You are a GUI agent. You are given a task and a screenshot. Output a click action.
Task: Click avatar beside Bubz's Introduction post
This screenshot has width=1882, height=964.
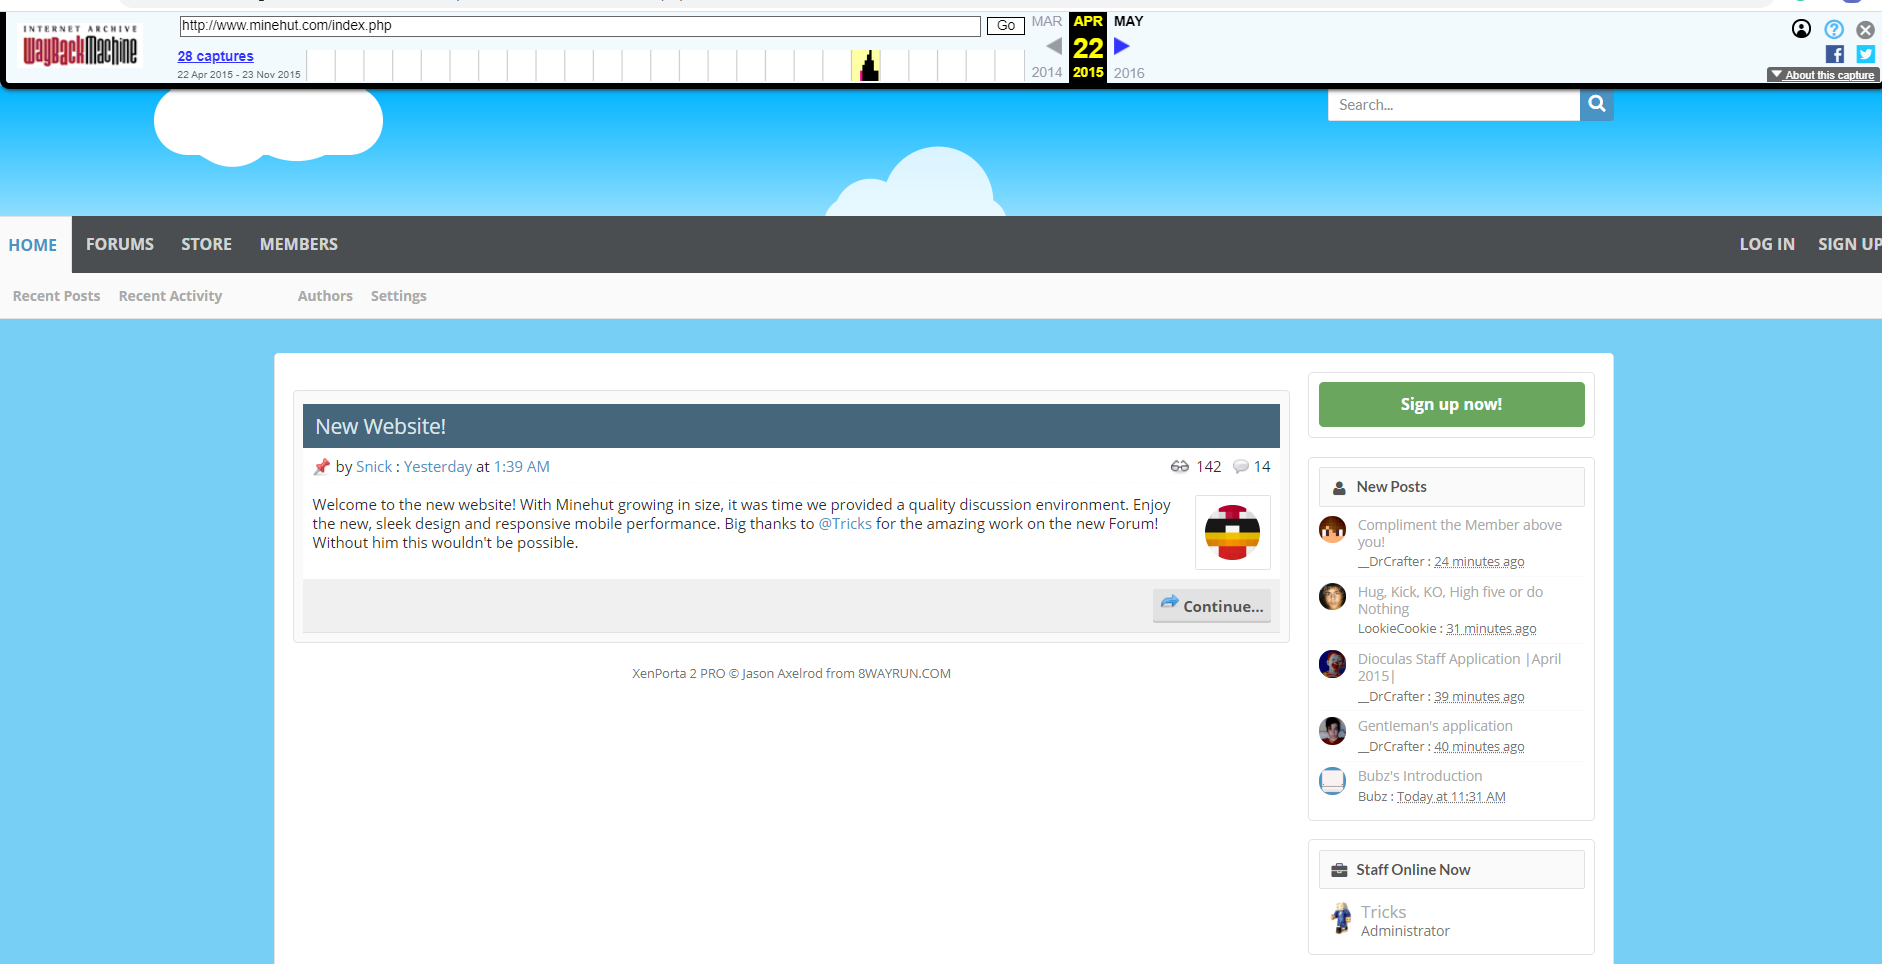coord(1333,781)
